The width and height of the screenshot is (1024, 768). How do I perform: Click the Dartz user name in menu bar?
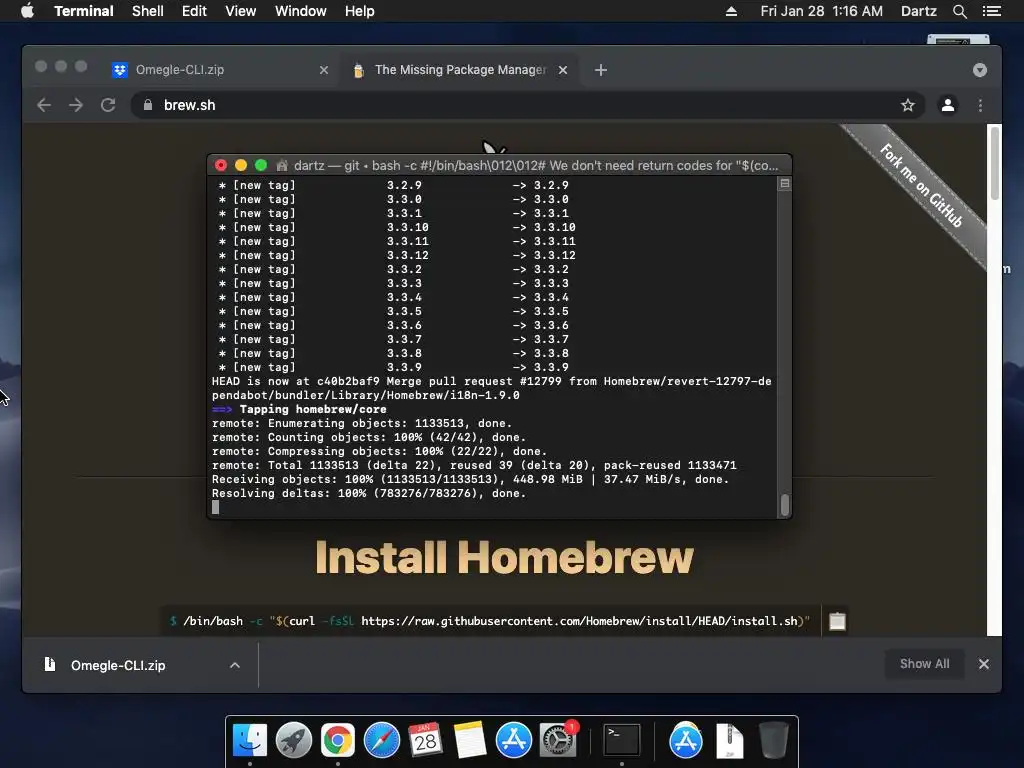click(x=918, y=11)
